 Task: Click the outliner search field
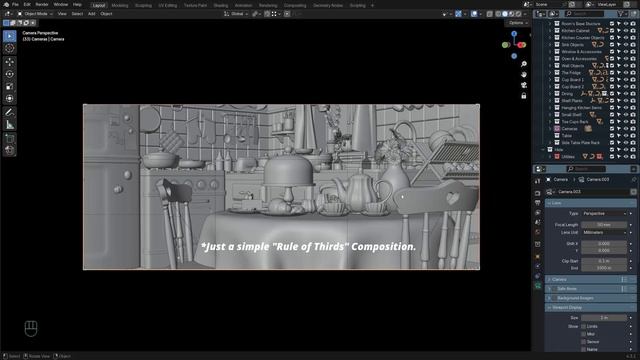(x=584, y=14)
